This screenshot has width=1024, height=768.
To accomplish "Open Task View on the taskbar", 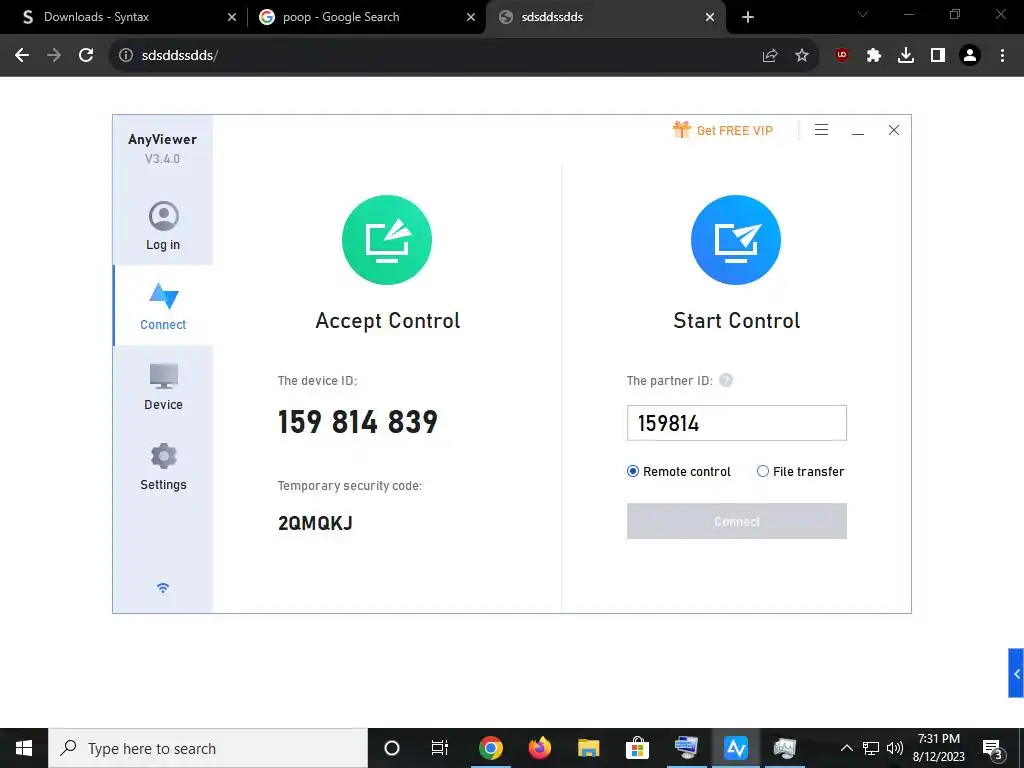I will [440, 748].
